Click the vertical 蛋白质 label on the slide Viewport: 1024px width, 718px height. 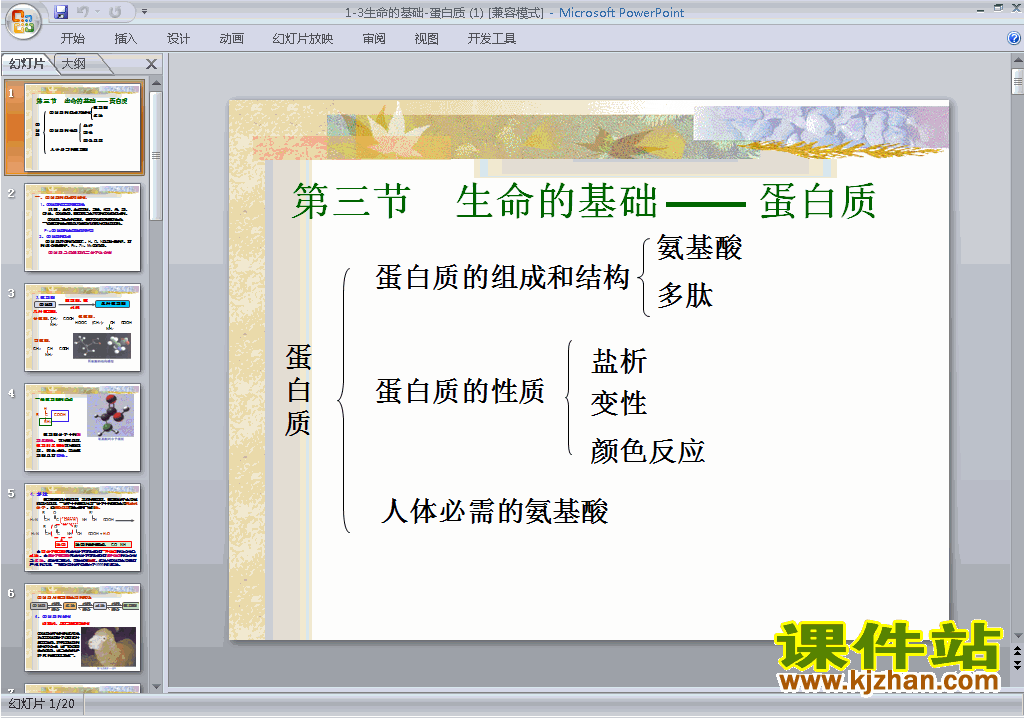pyautogui.click(x=298, y=390)
